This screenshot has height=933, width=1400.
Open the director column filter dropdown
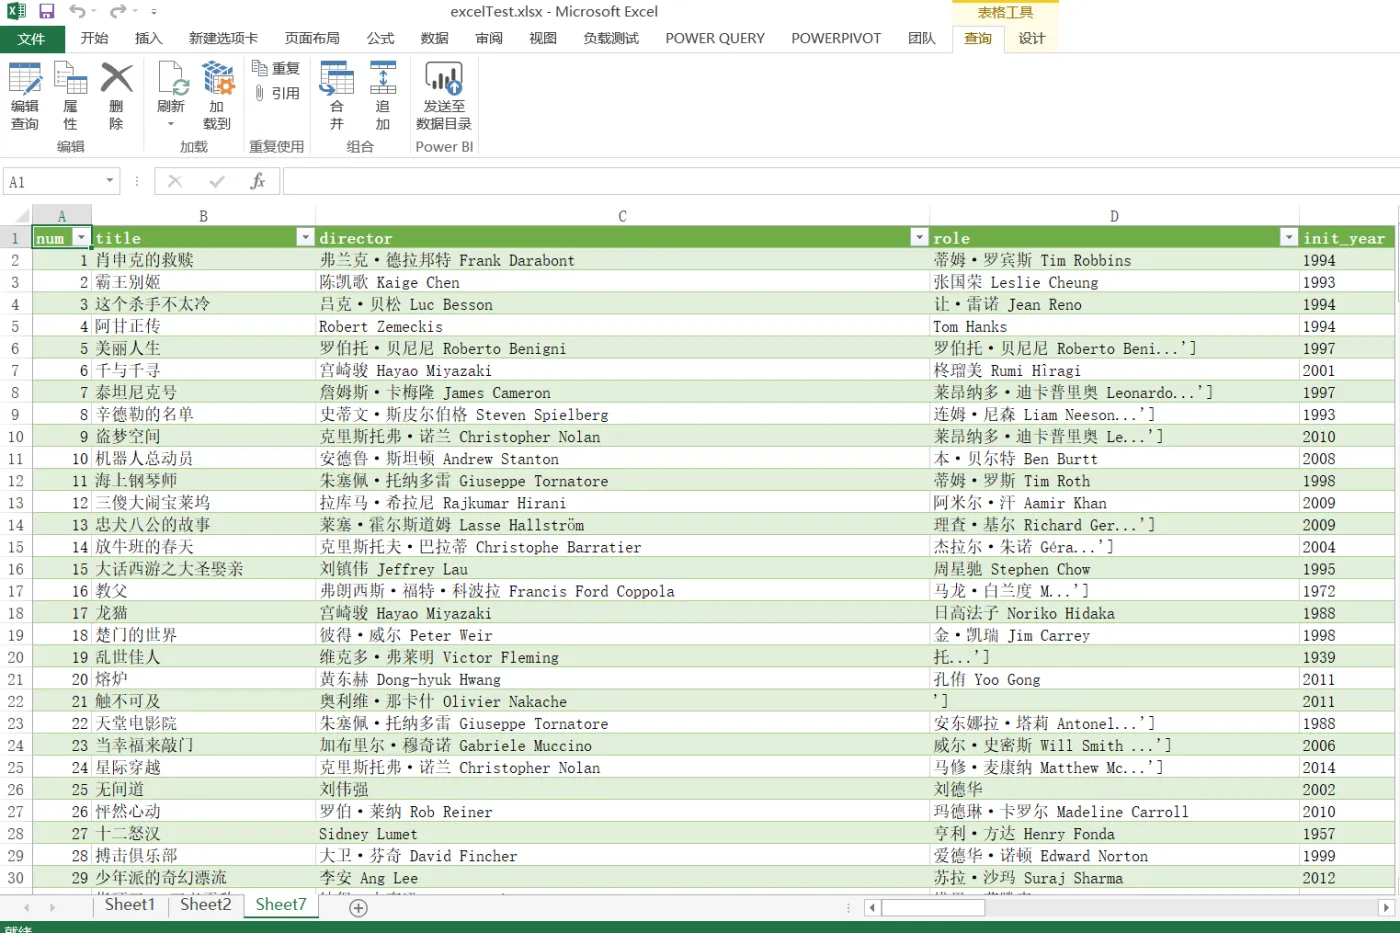[919, 238]
